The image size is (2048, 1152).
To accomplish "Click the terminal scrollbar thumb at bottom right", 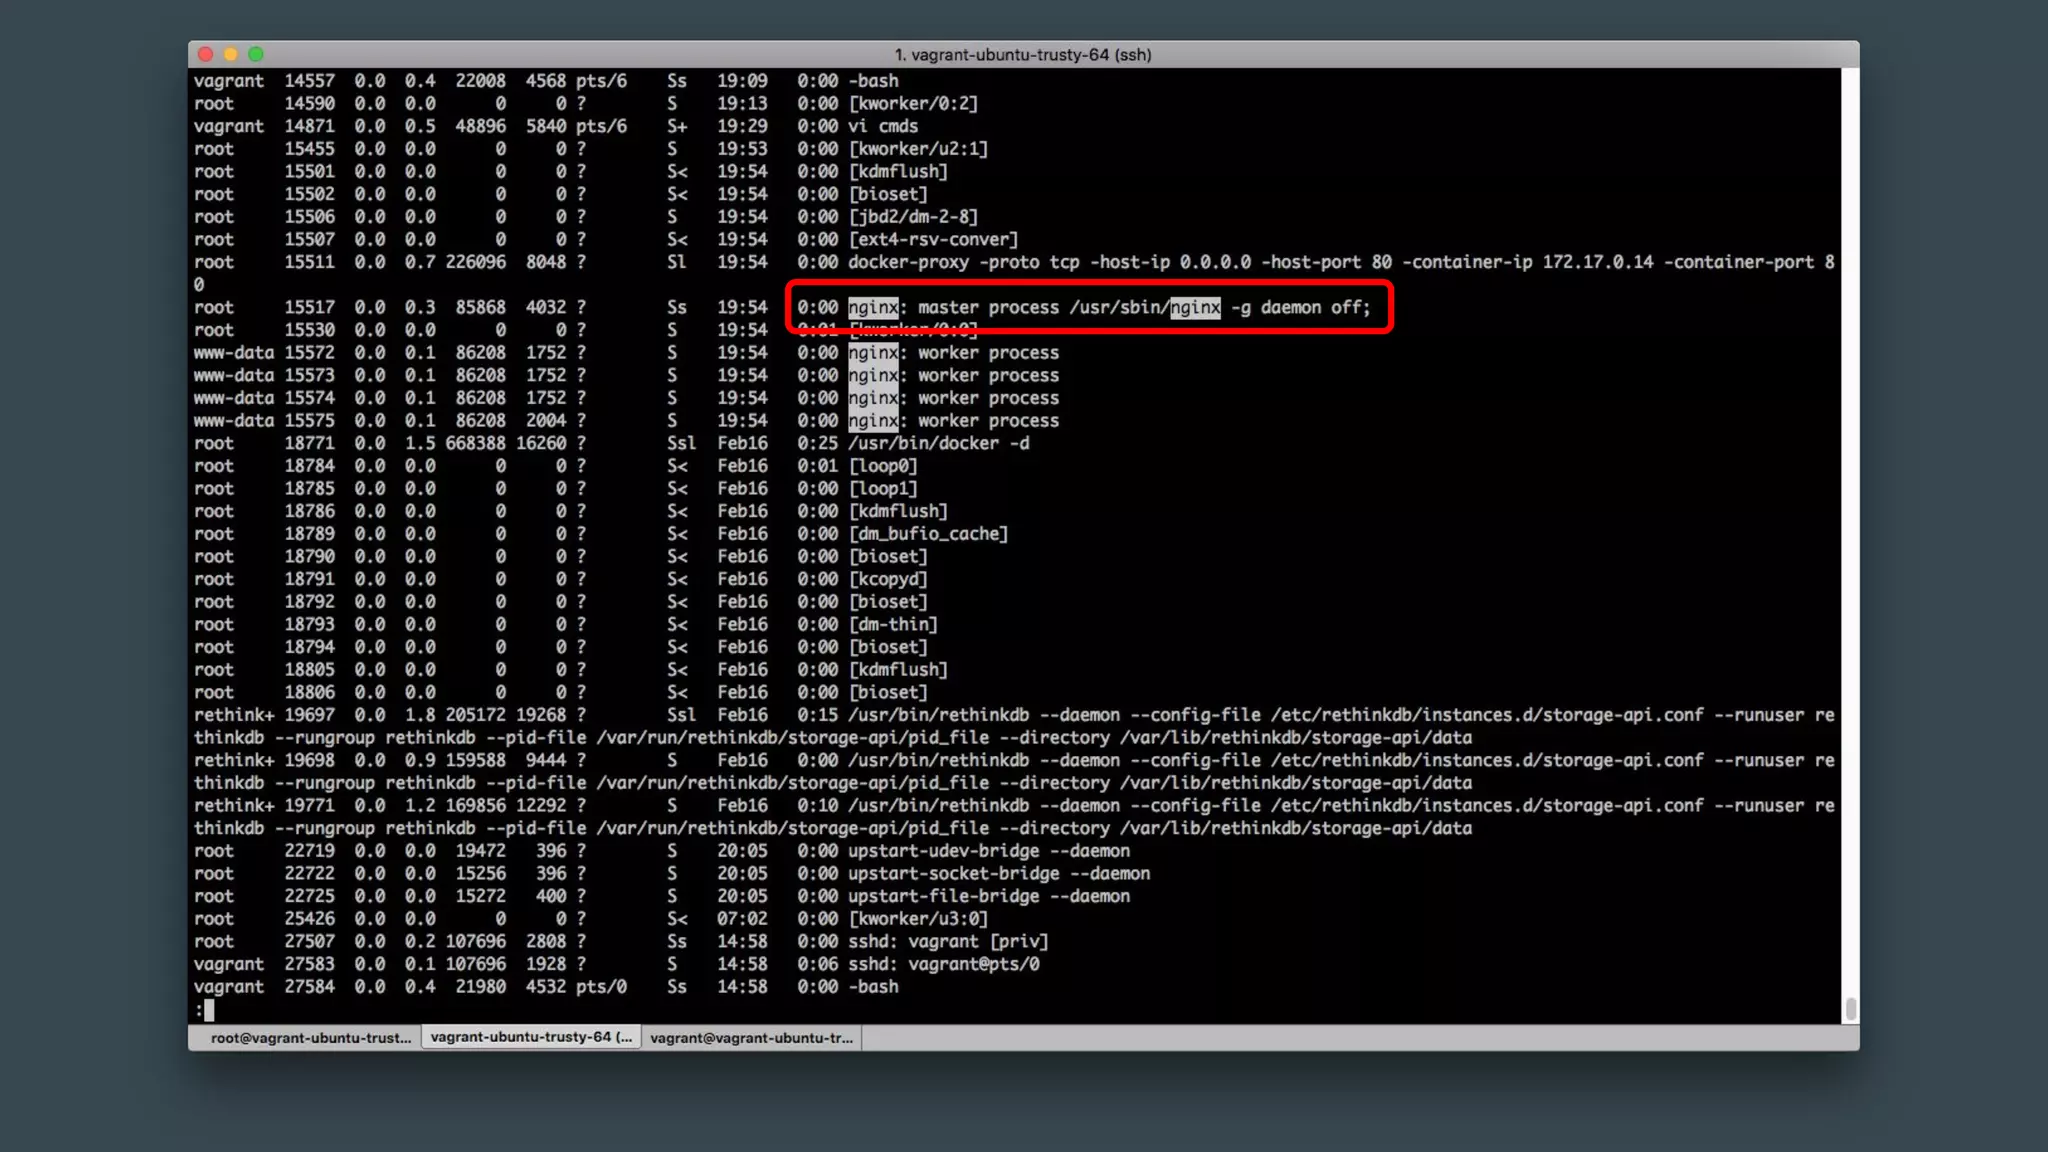I will pos(1851,1008).
